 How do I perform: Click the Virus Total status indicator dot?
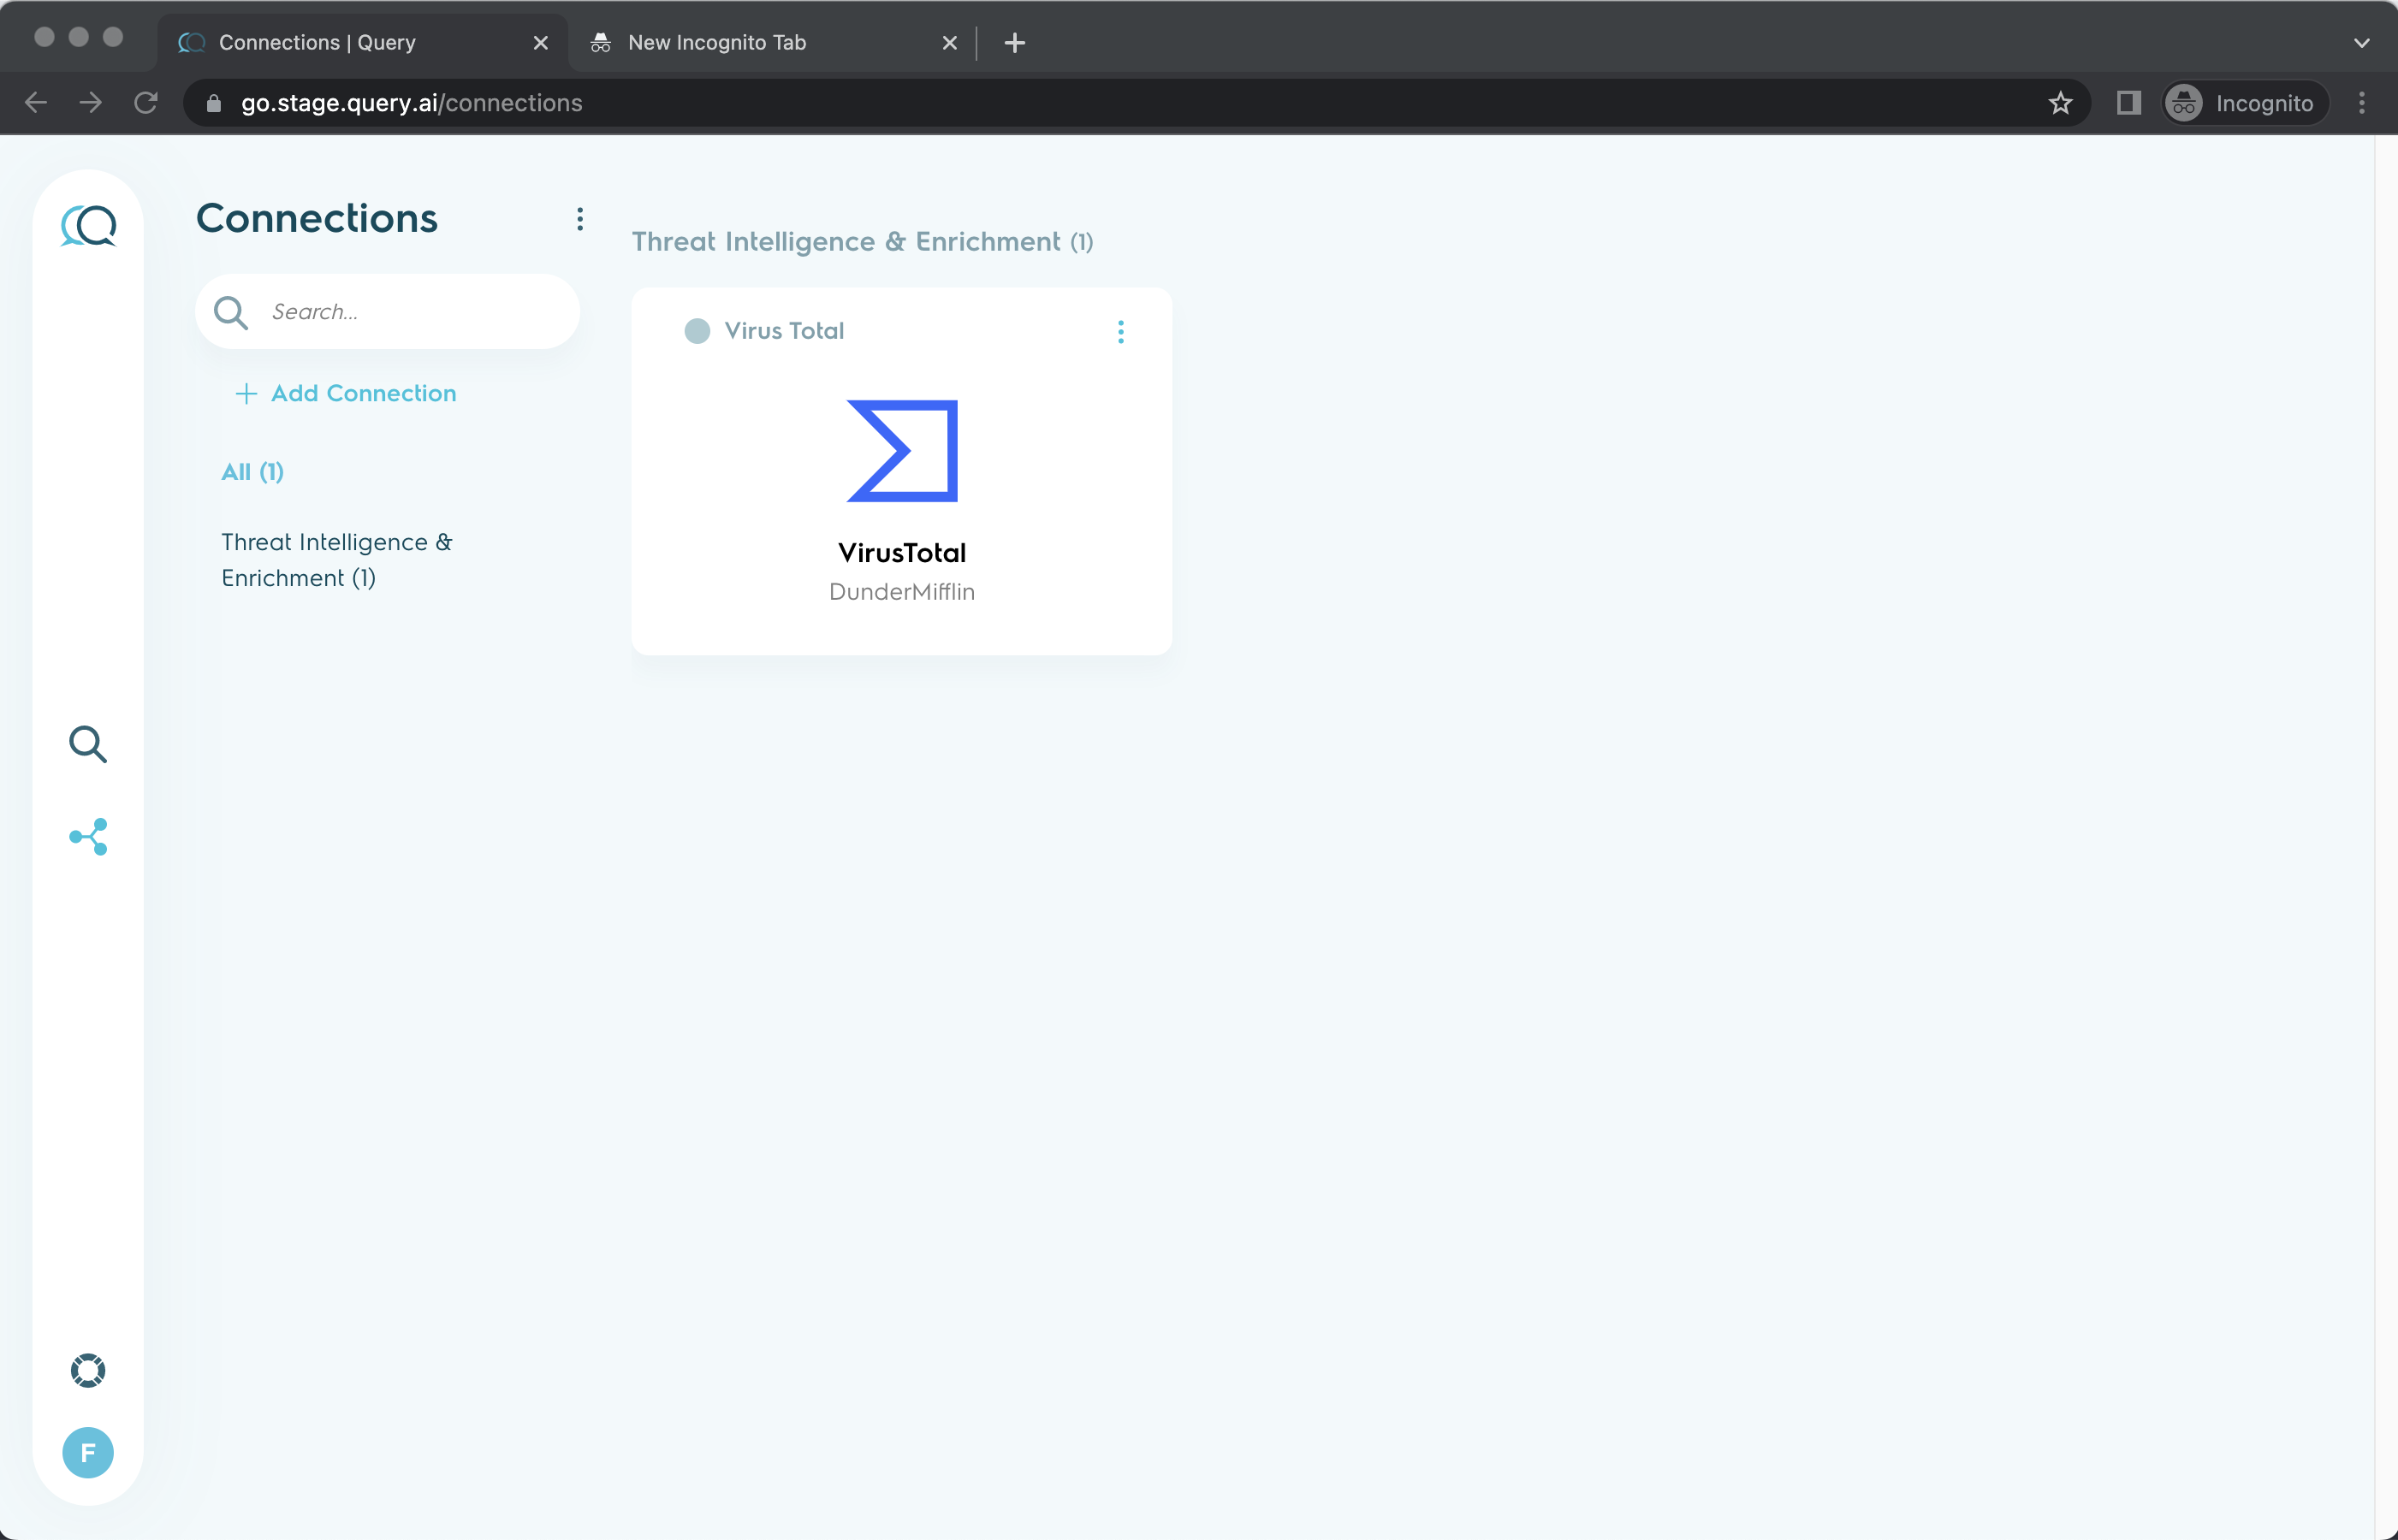click(x=697, y=331)
